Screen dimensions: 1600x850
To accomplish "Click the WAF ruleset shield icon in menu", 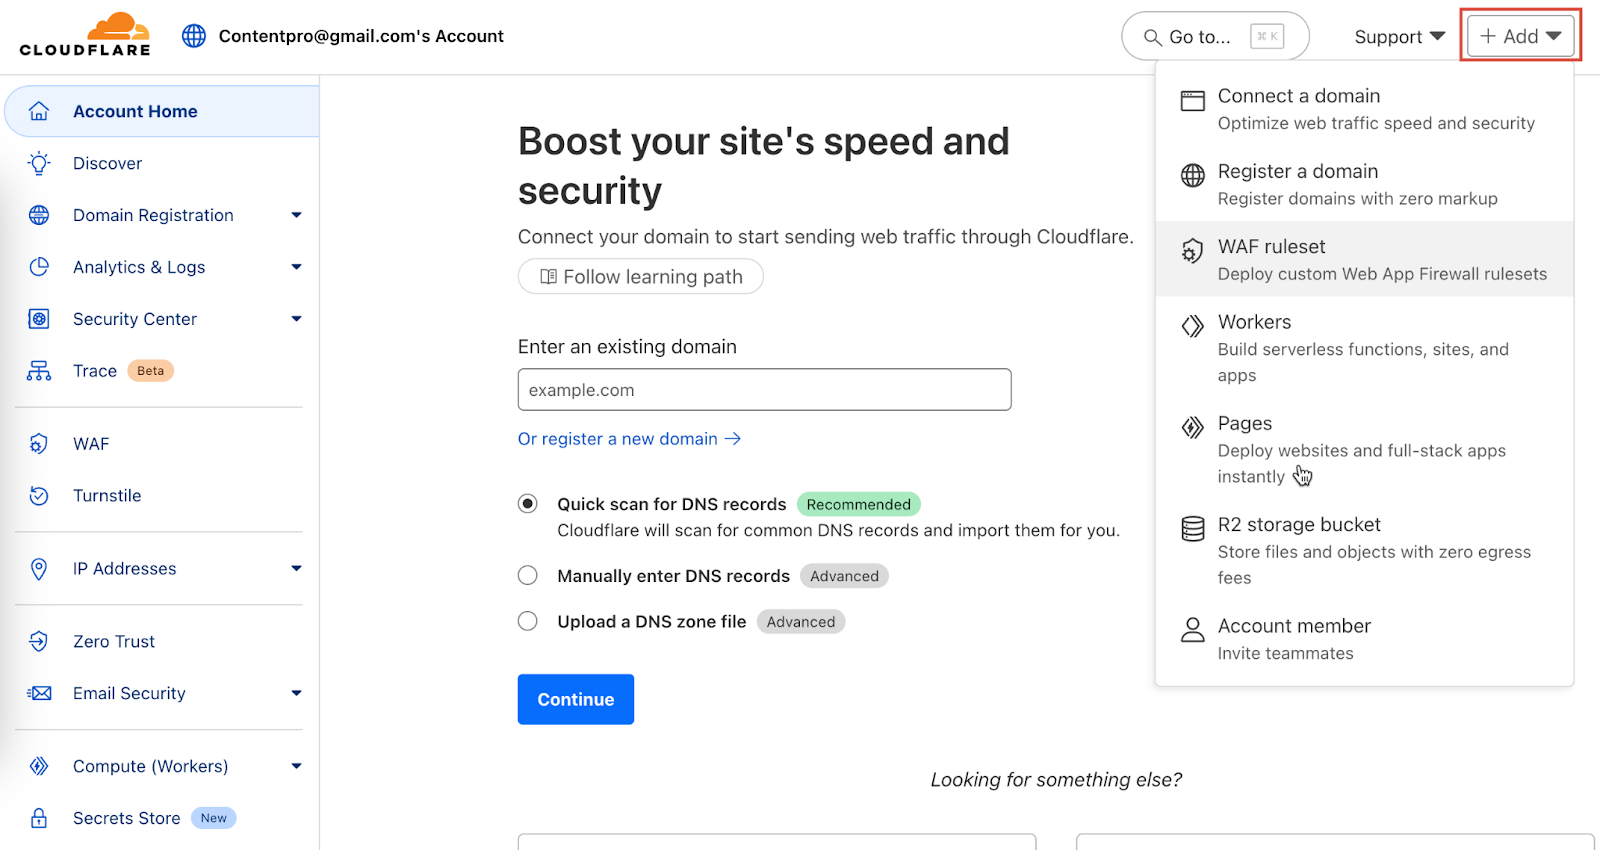I will (x=1193, y=250).
